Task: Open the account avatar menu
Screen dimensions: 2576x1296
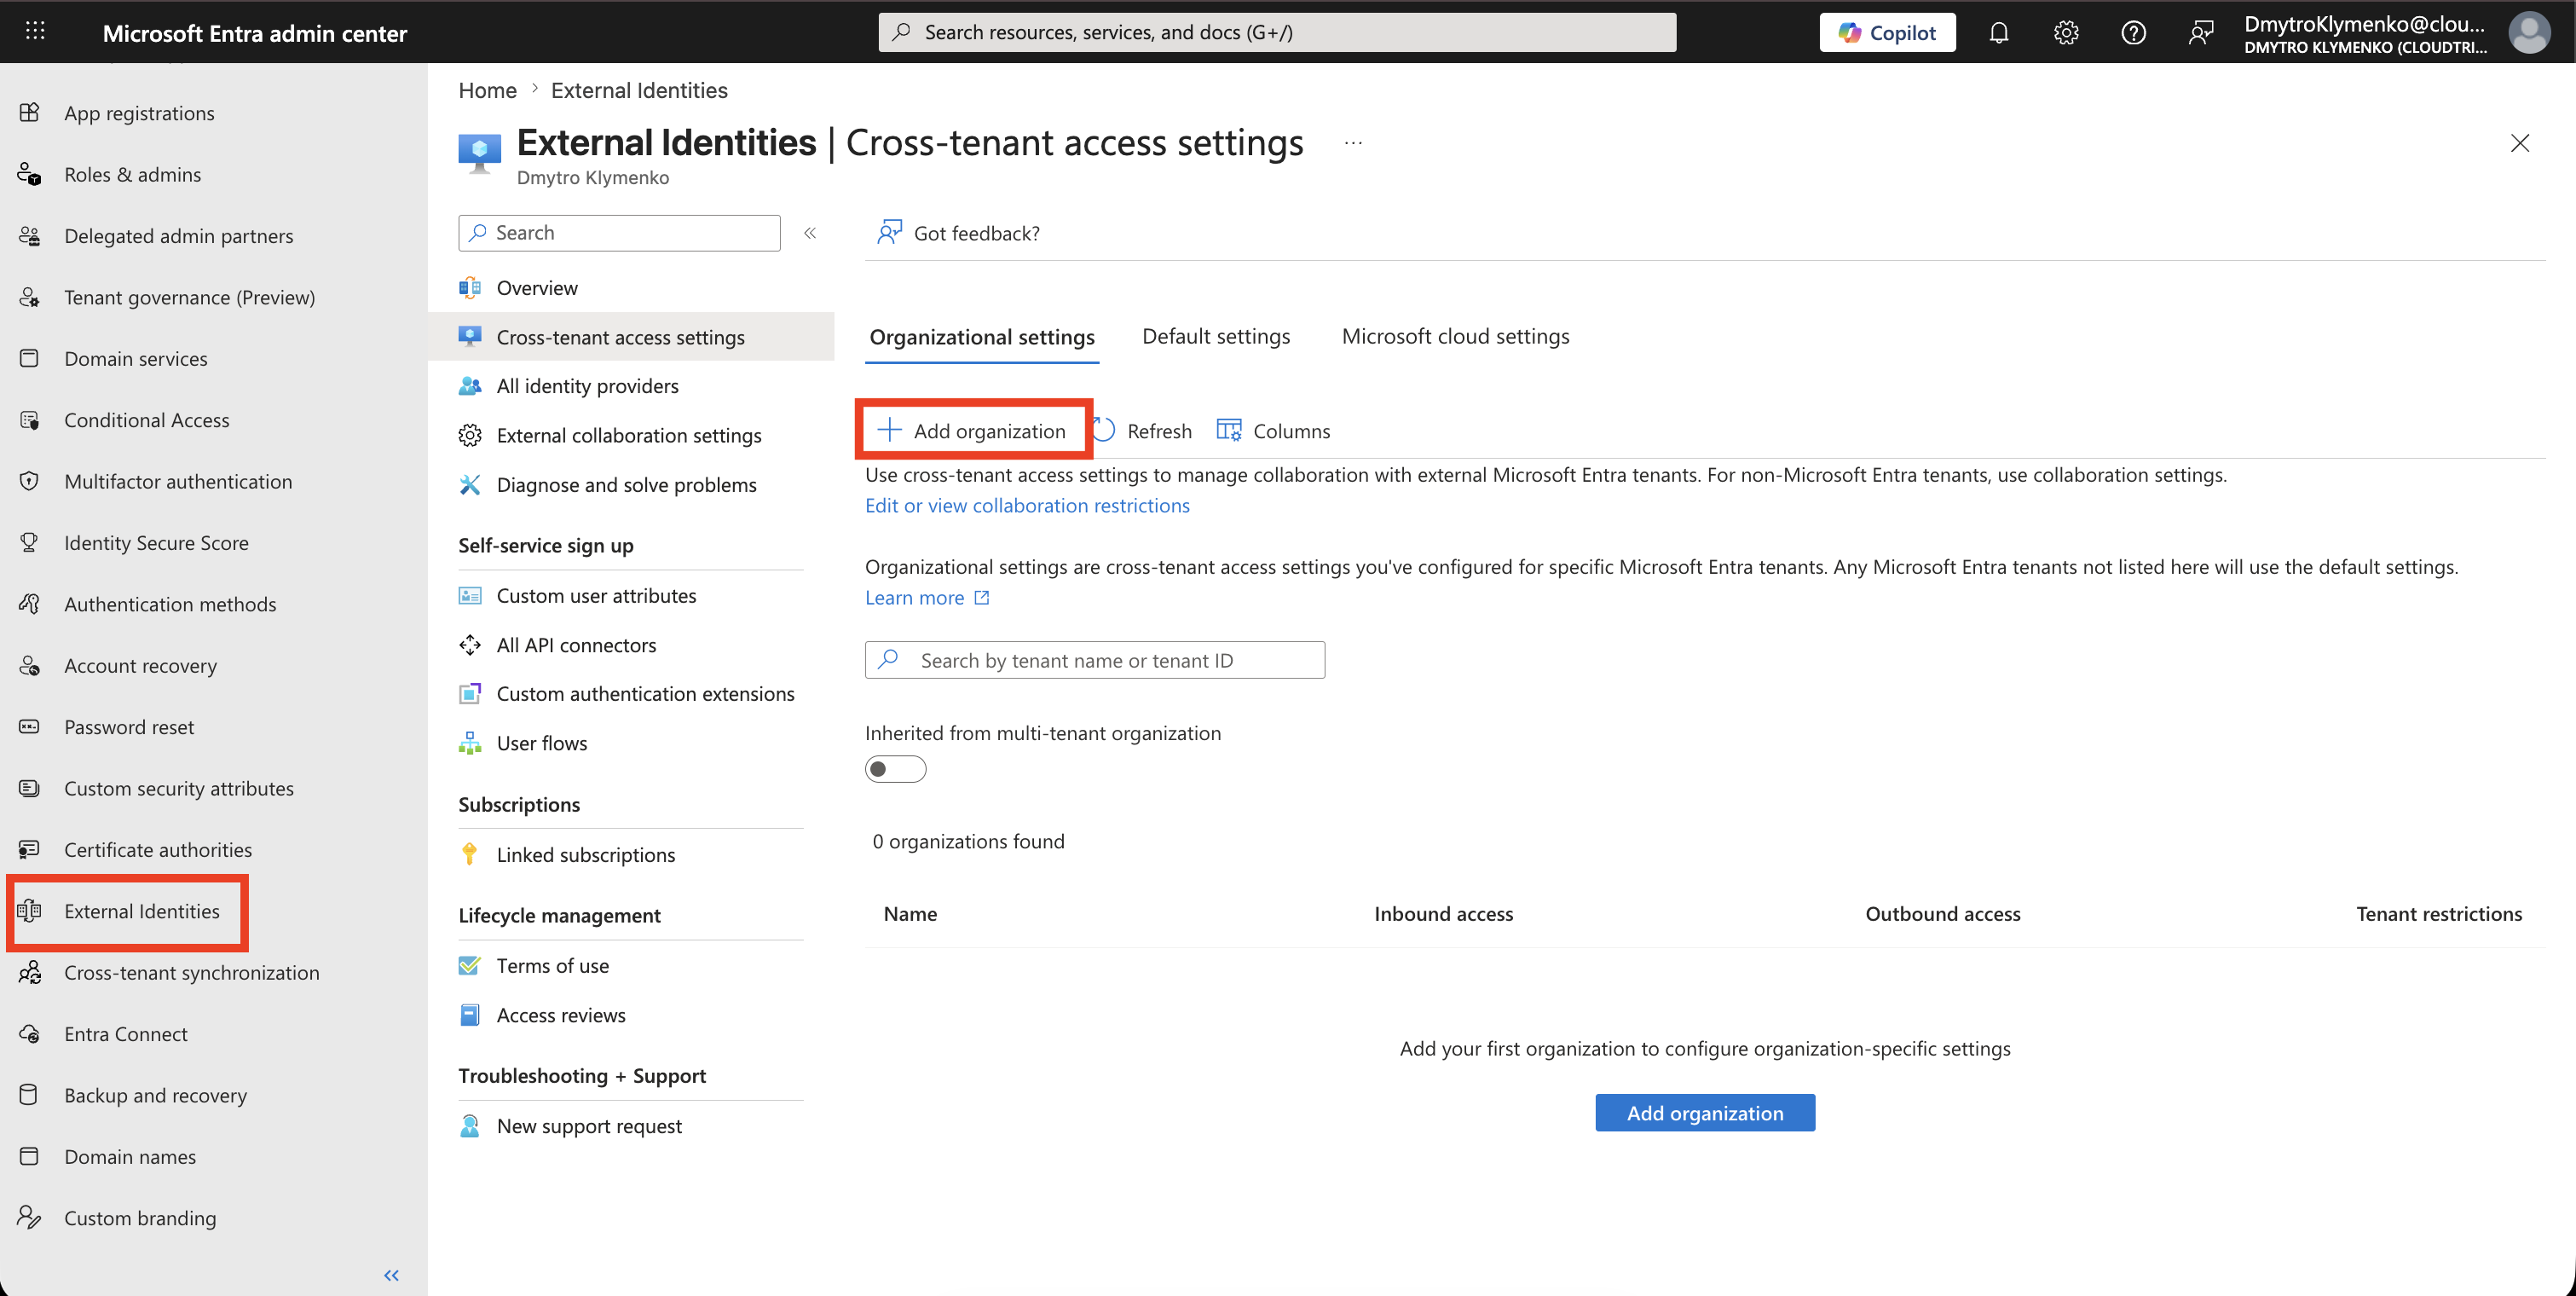Action: coord(2529,32)
